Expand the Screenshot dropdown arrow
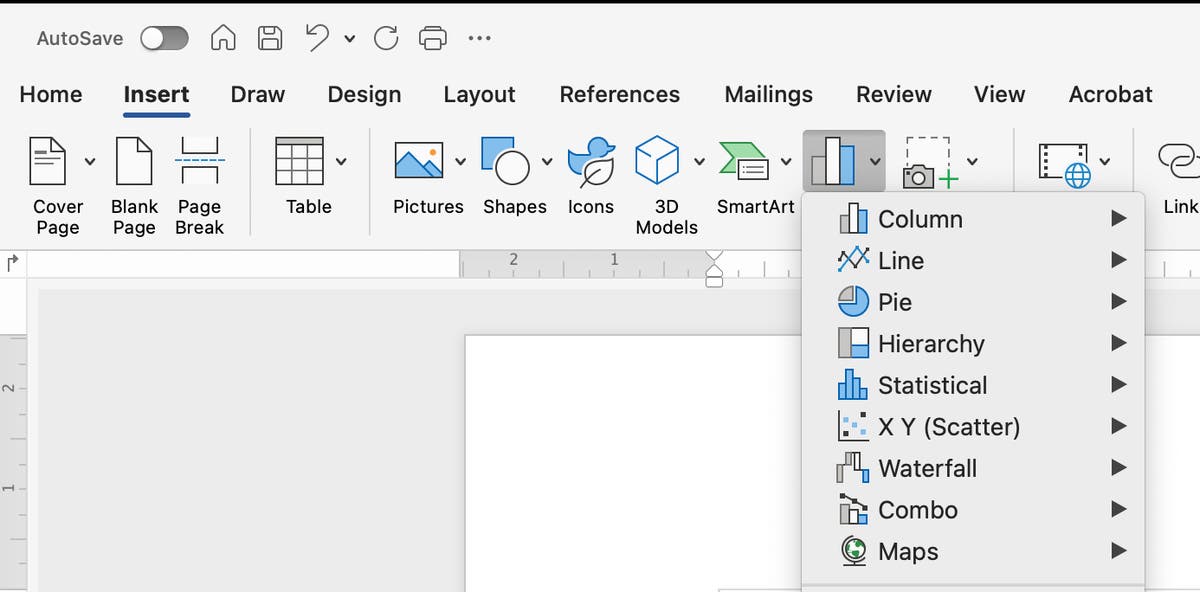The image size is (1200, 592). pyautogui.click(x=971, y=161)
